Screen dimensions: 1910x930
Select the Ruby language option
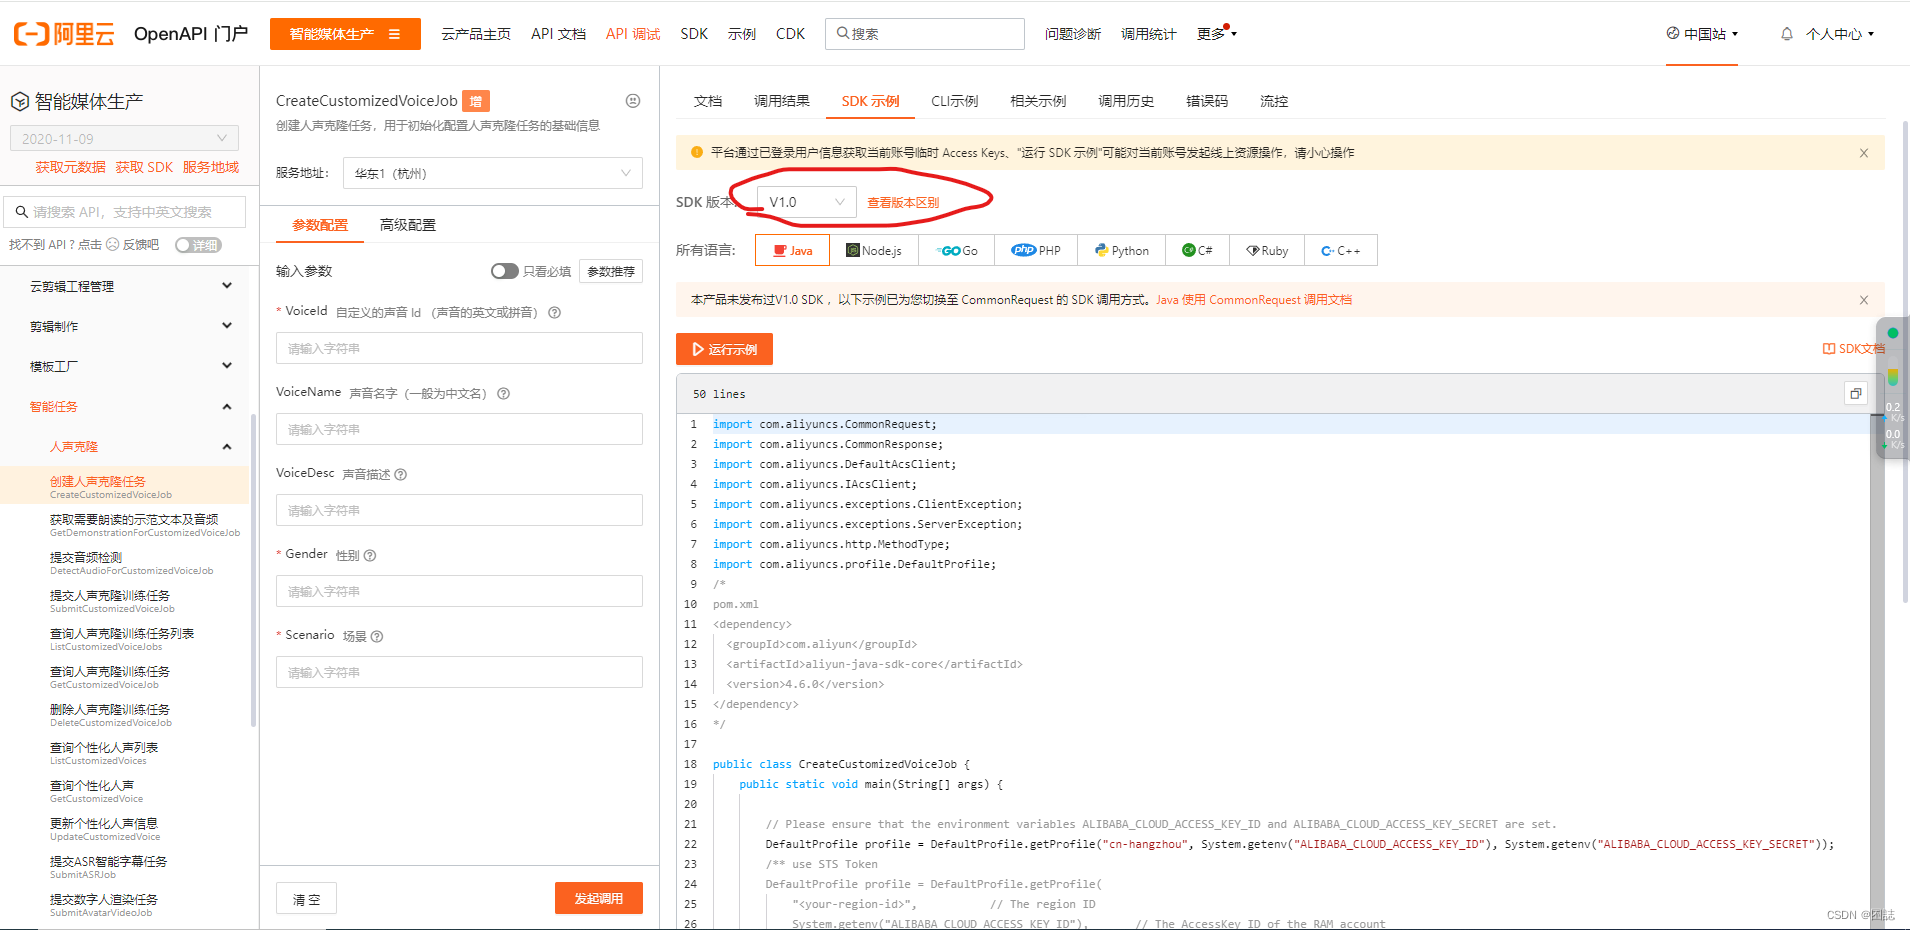click(1267, 250)
